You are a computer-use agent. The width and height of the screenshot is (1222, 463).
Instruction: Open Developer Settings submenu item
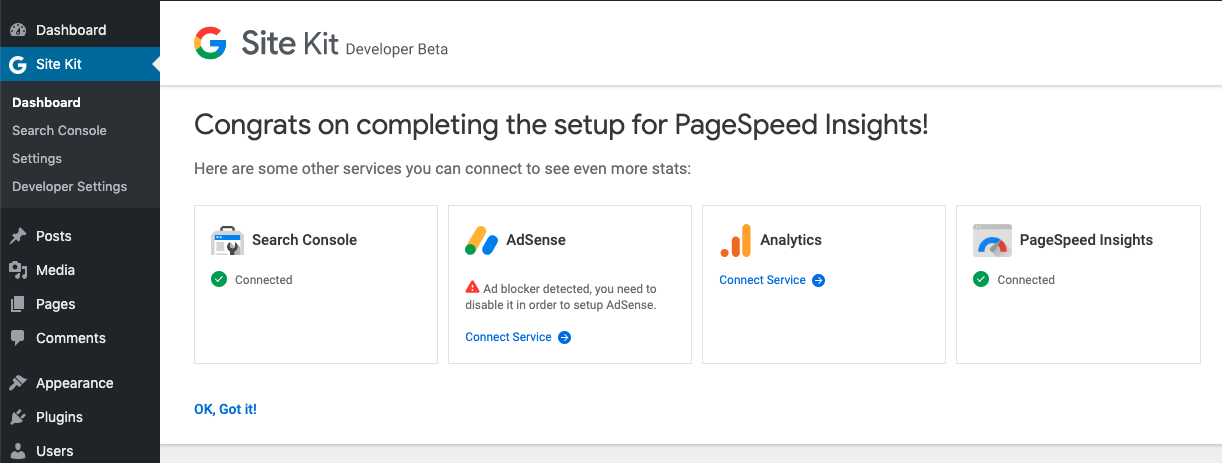click(70, 186)
